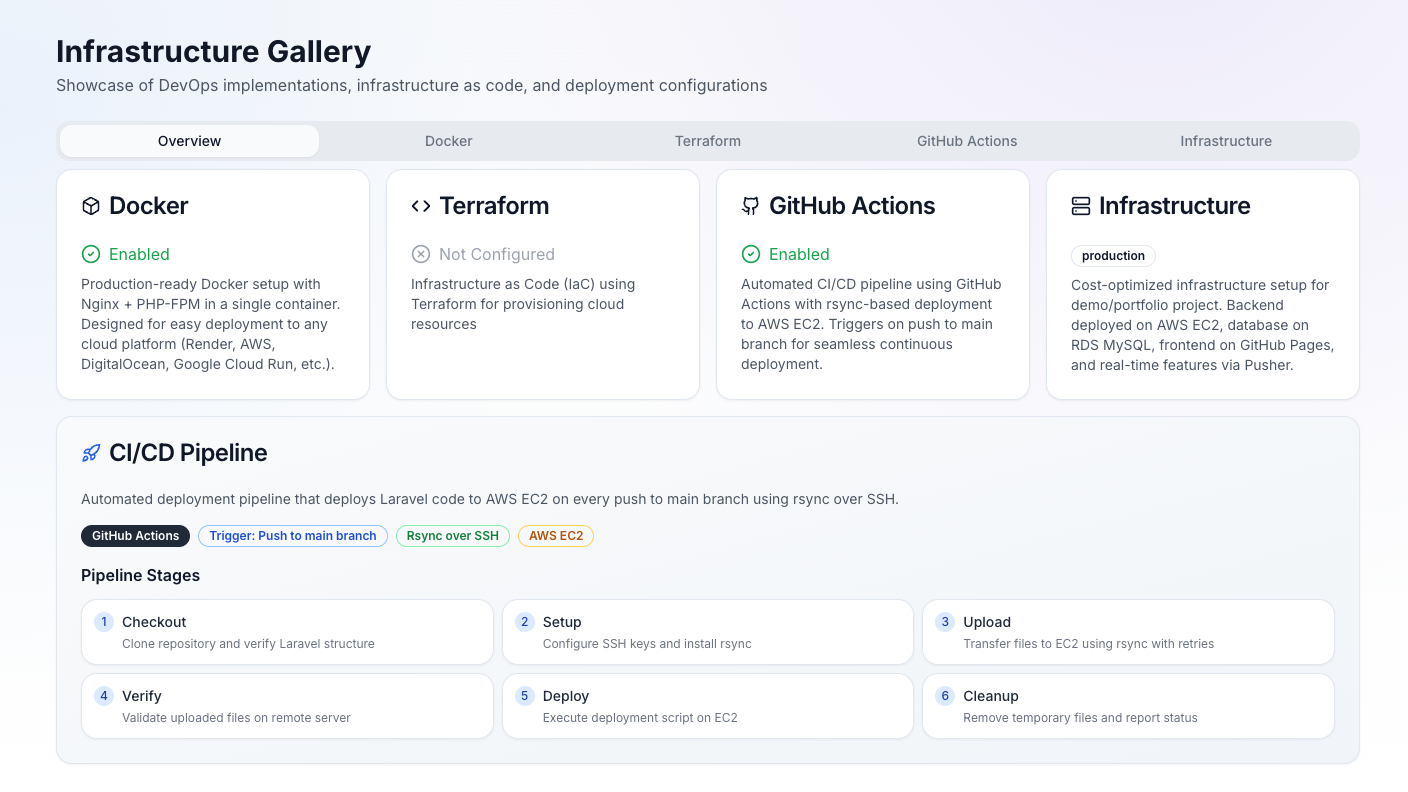Viewport: 1408px width, 792px height.
Task: Go to the Infrastructure tab
Action: point(1225,141)
